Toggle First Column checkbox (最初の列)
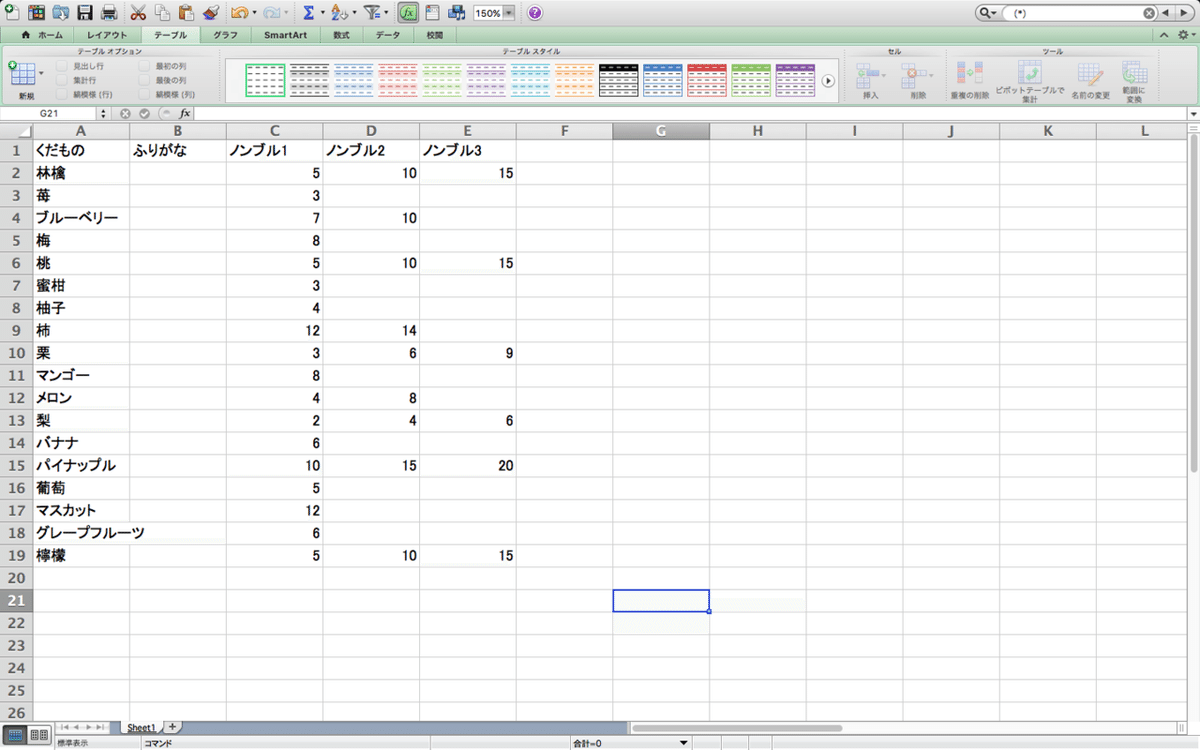 coord(144,66)
